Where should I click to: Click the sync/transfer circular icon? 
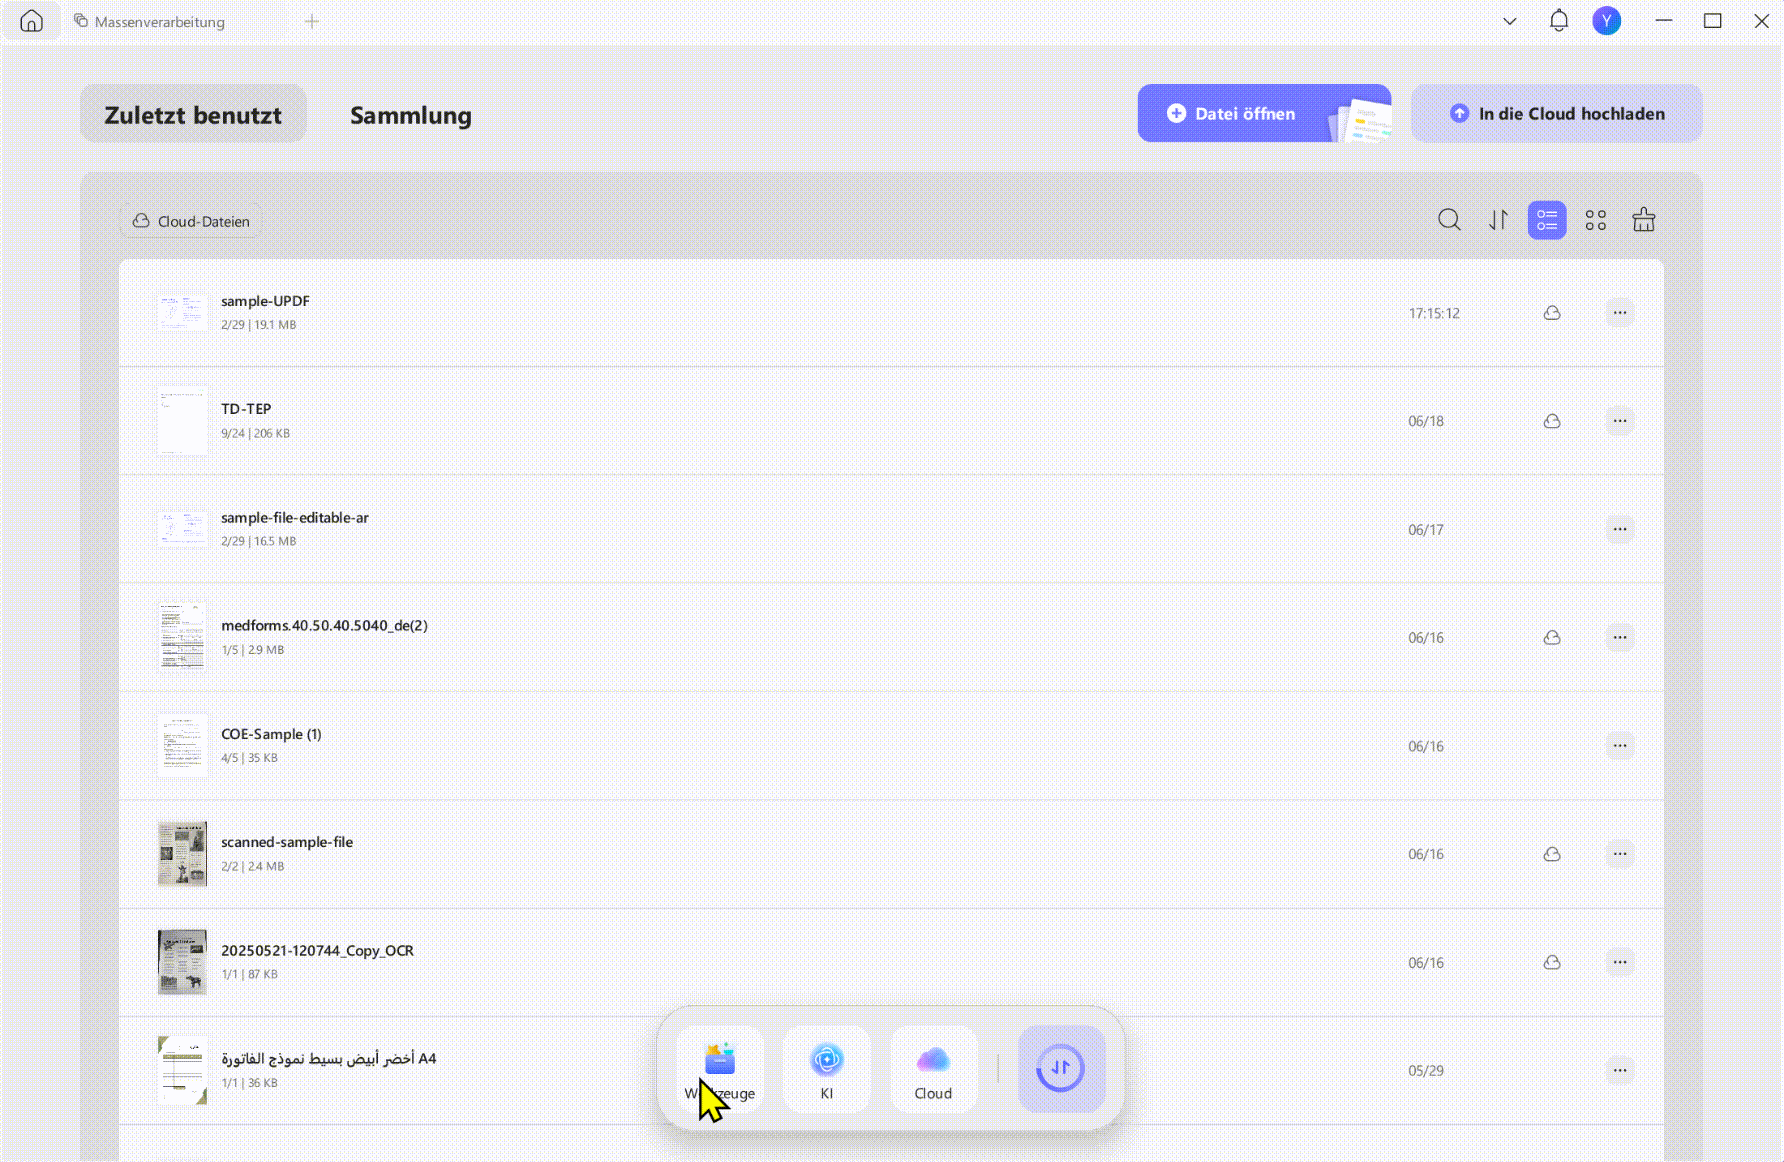1061,1068
